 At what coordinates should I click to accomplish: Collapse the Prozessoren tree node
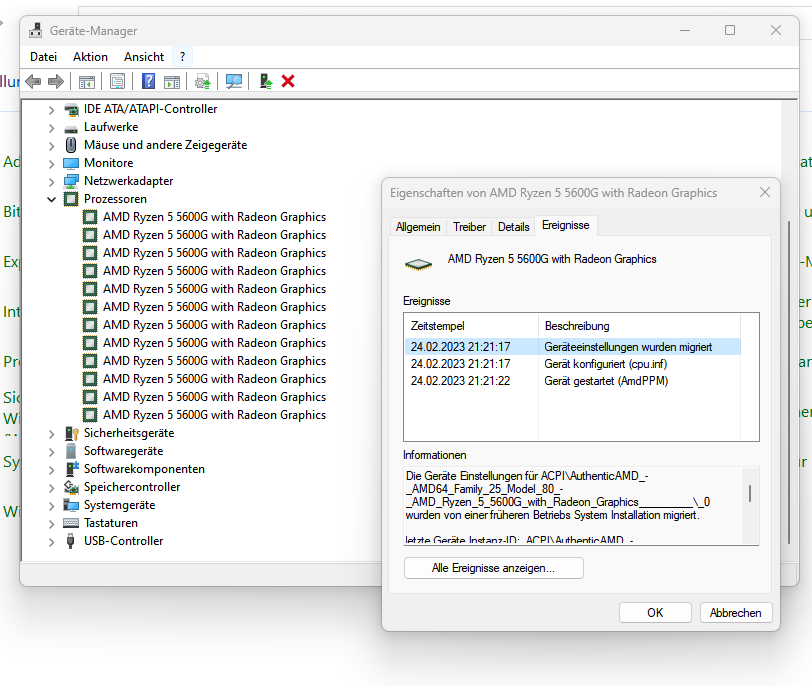51,199
